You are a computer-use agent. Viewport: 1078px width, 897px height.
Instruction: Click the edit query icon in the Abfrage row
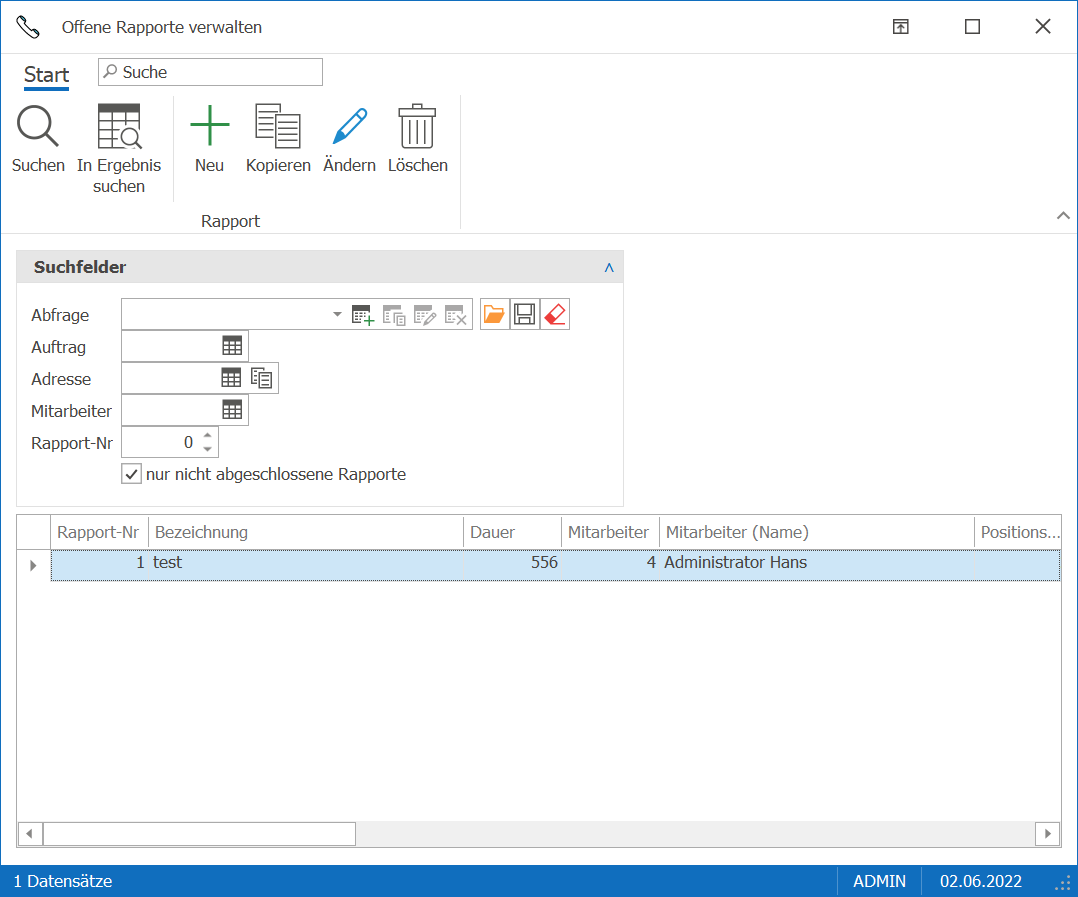[425, 315]
